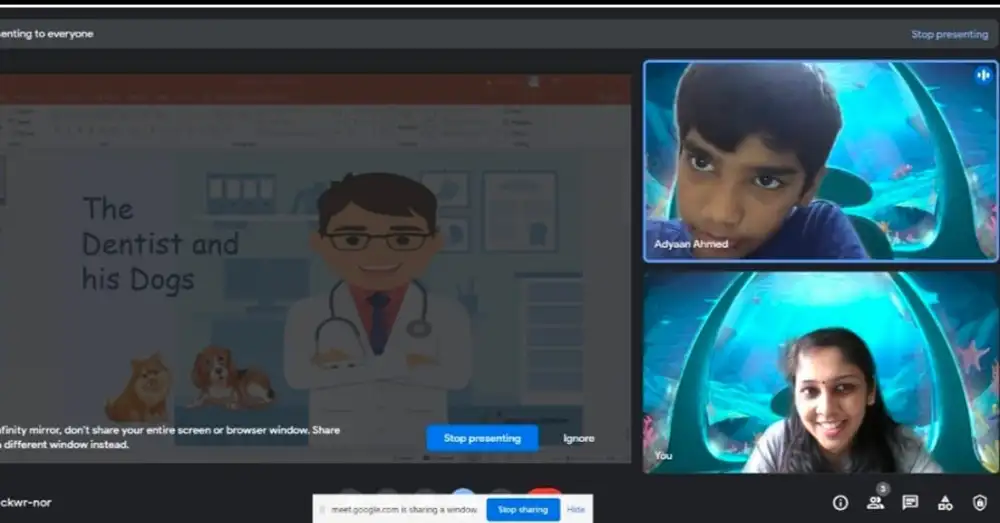Click the blue present-now control button
This screenshot has width=1000, height=523.
(x=463, y=492)
